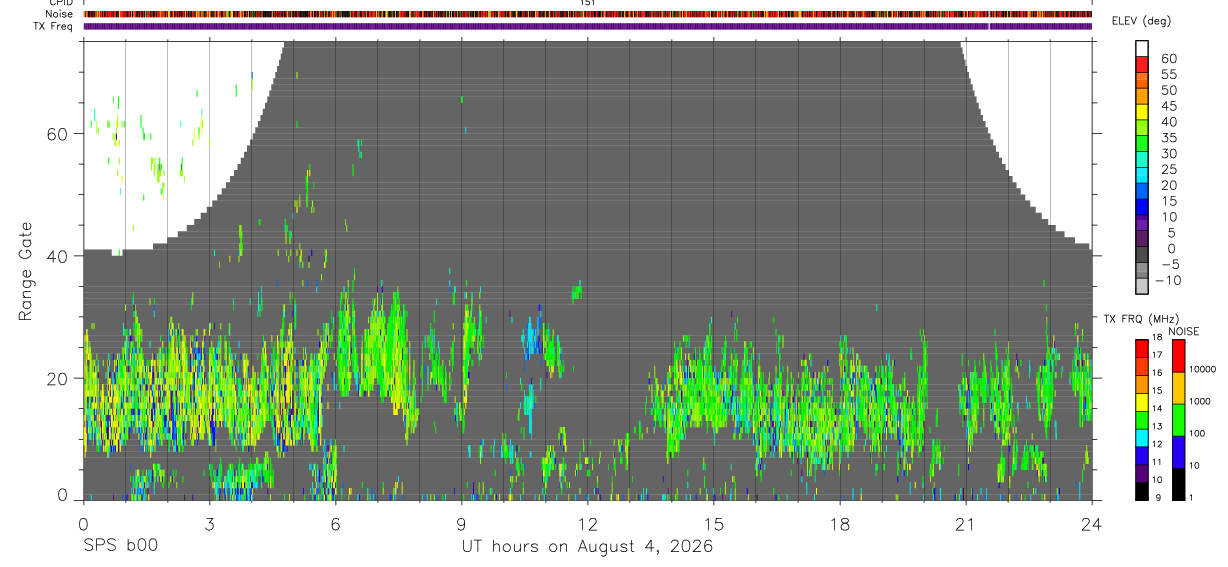1228x567 pixels.
Task: Click the UT hours on August 4, 2026 title
Action: tap(587, 546)
